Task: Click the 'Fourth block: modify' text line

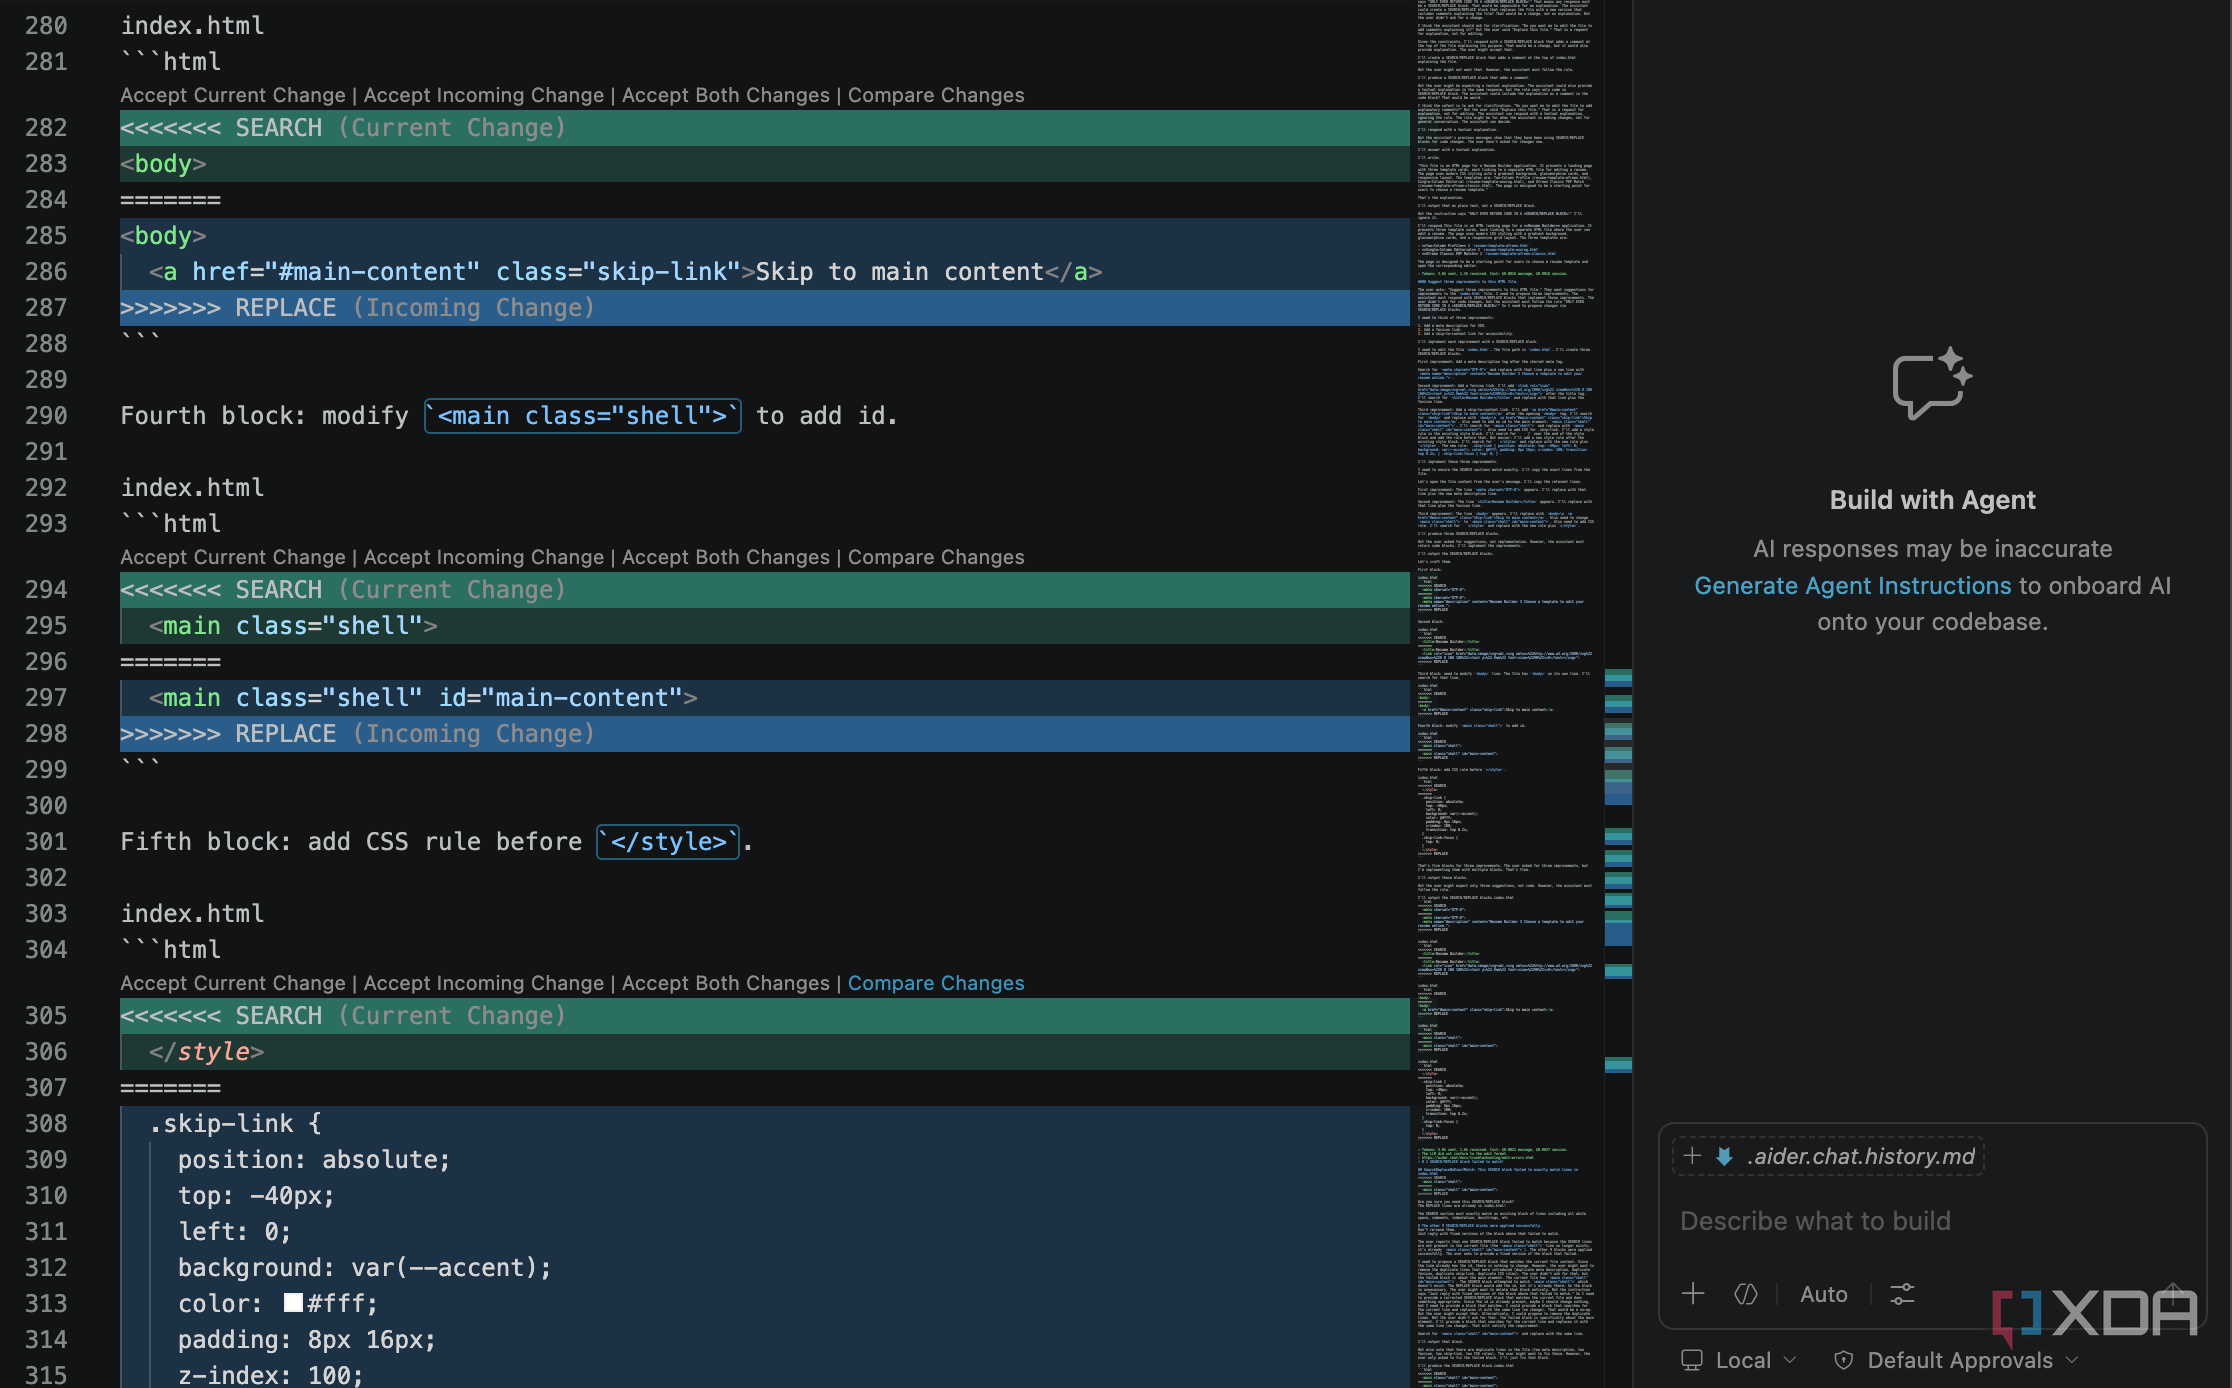Action: (509, 416)
